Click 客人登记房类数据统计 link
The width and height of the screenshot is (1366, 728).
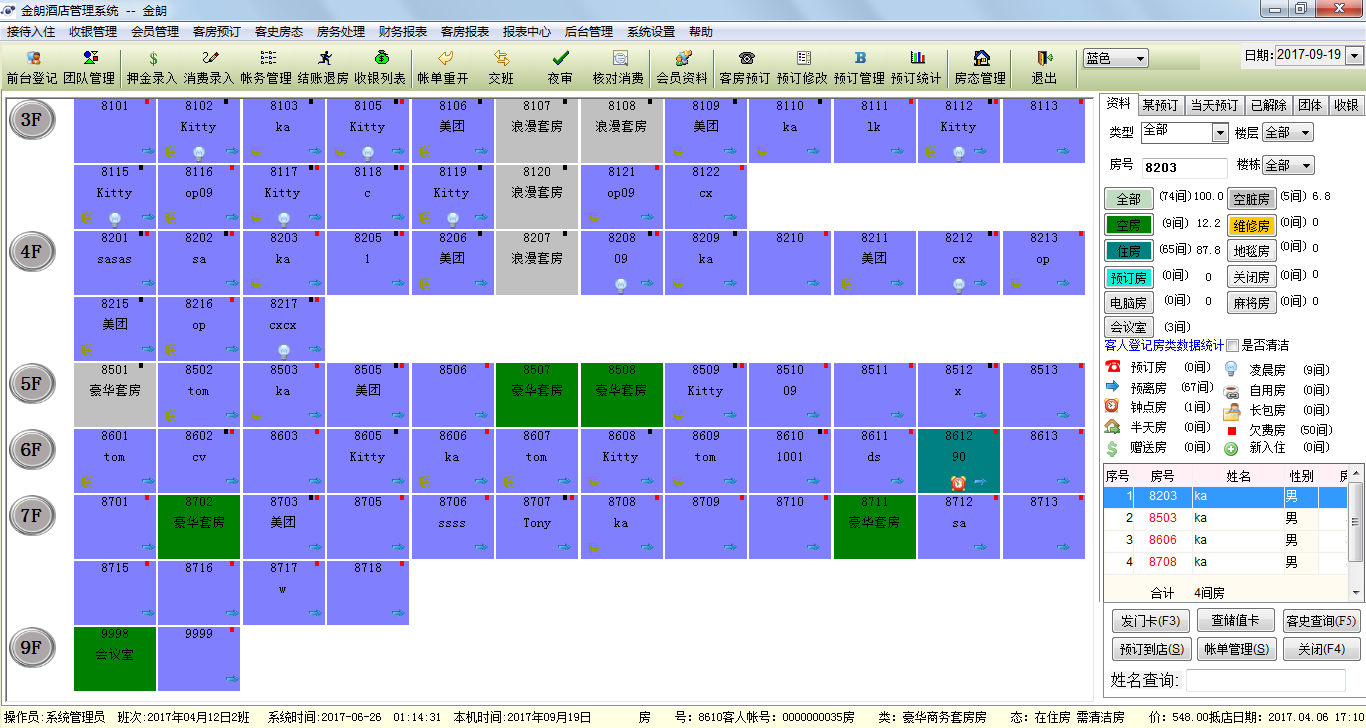tap(1164, 345)
